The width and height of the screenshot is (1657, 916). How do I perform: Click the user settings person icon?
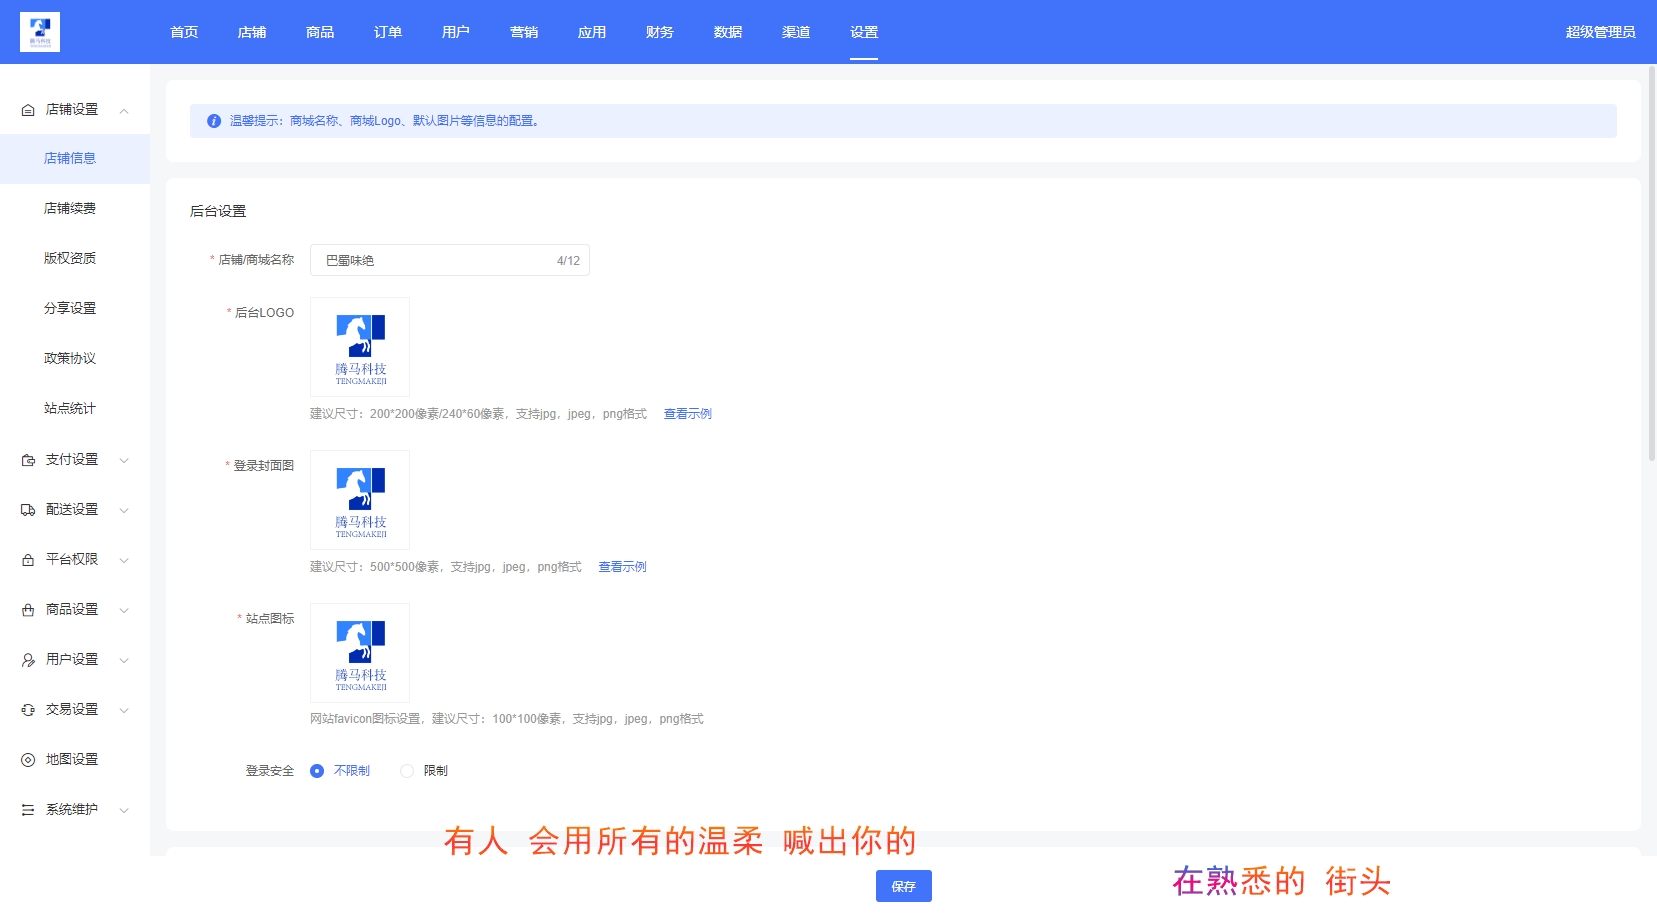point(28,660)
